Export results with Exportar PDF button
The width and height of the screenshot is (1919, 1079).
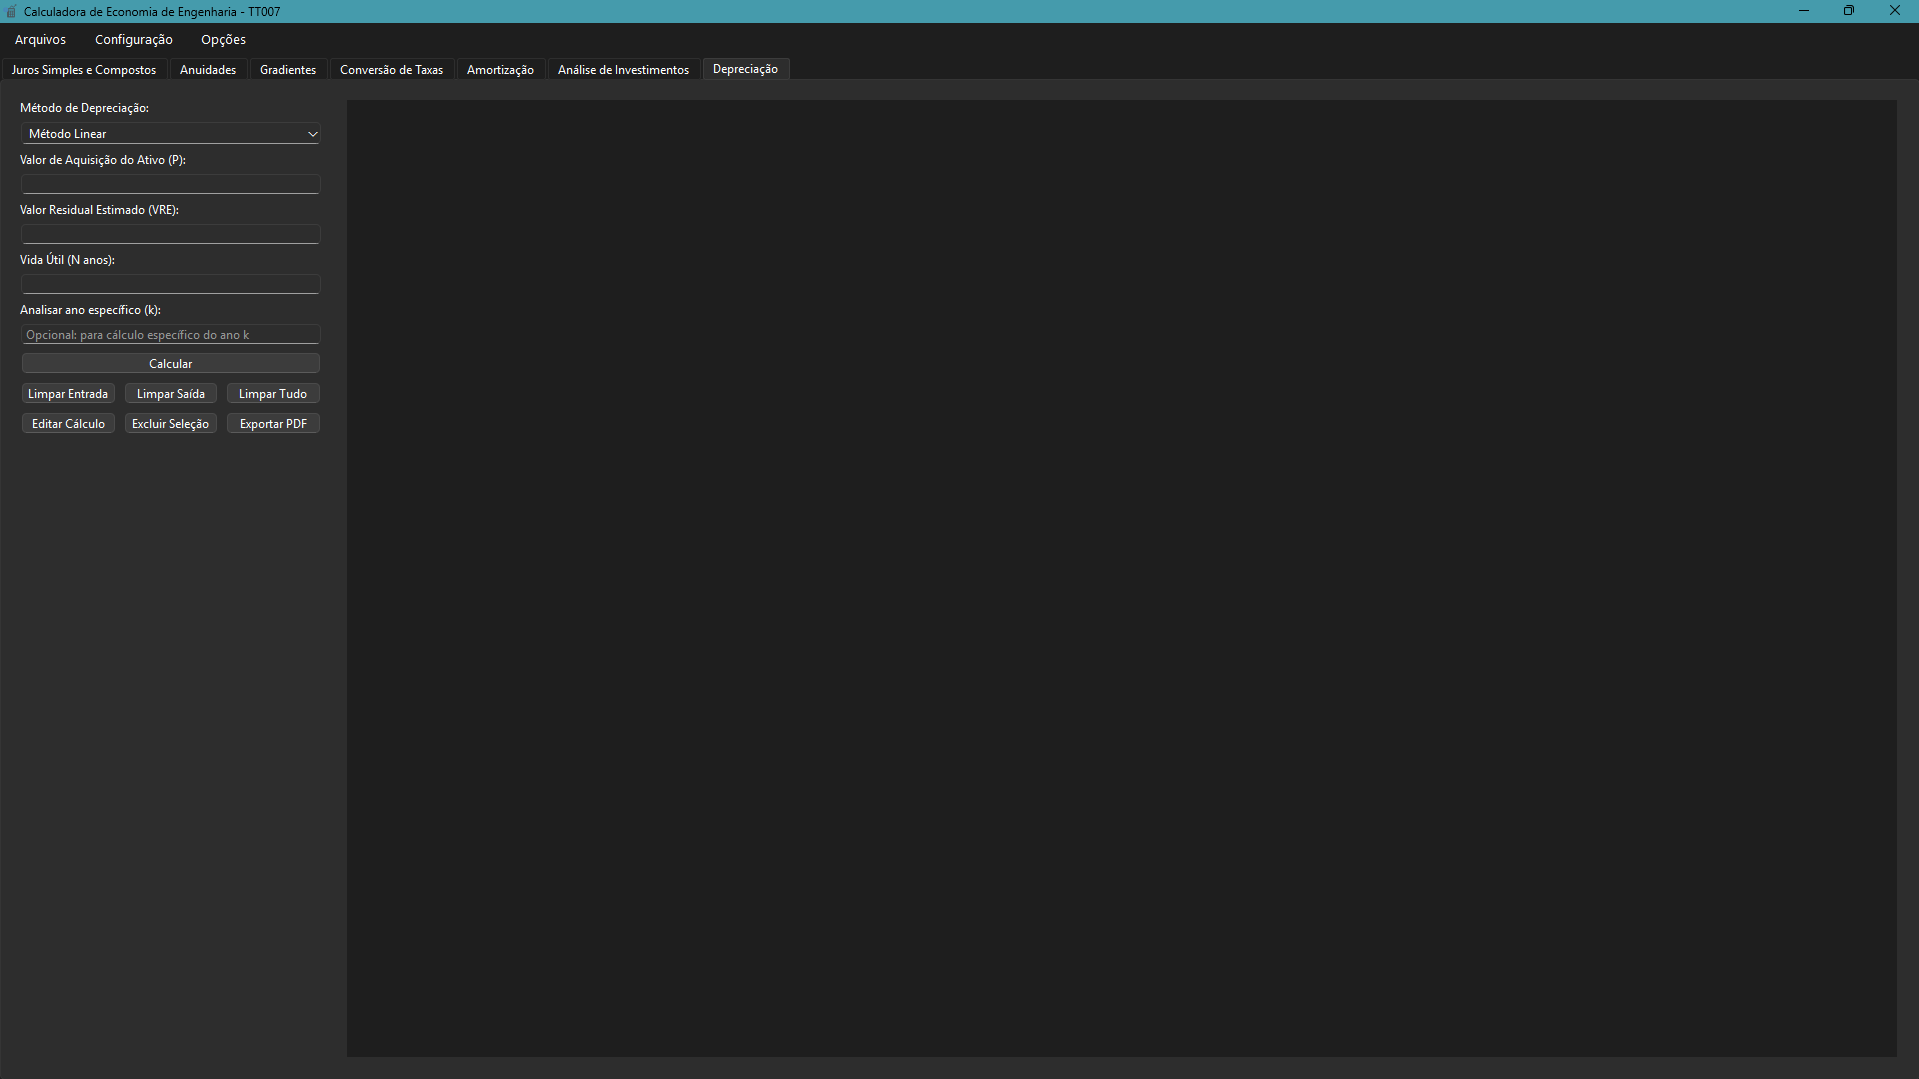(273, 424)
